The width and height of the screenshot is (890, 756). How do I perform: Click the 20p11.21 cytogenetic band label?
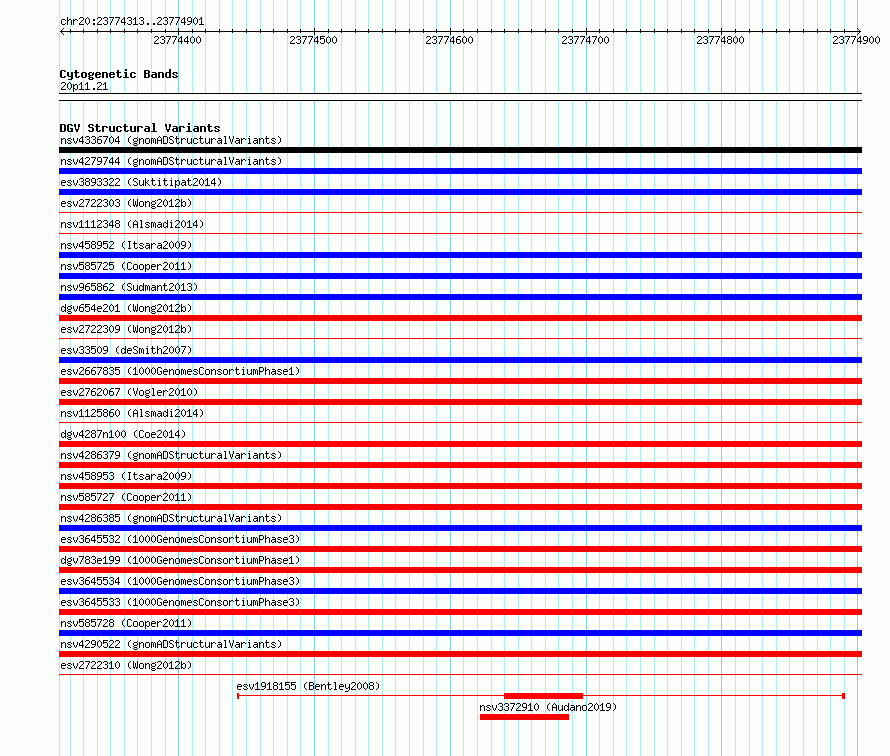coord(84,86)
